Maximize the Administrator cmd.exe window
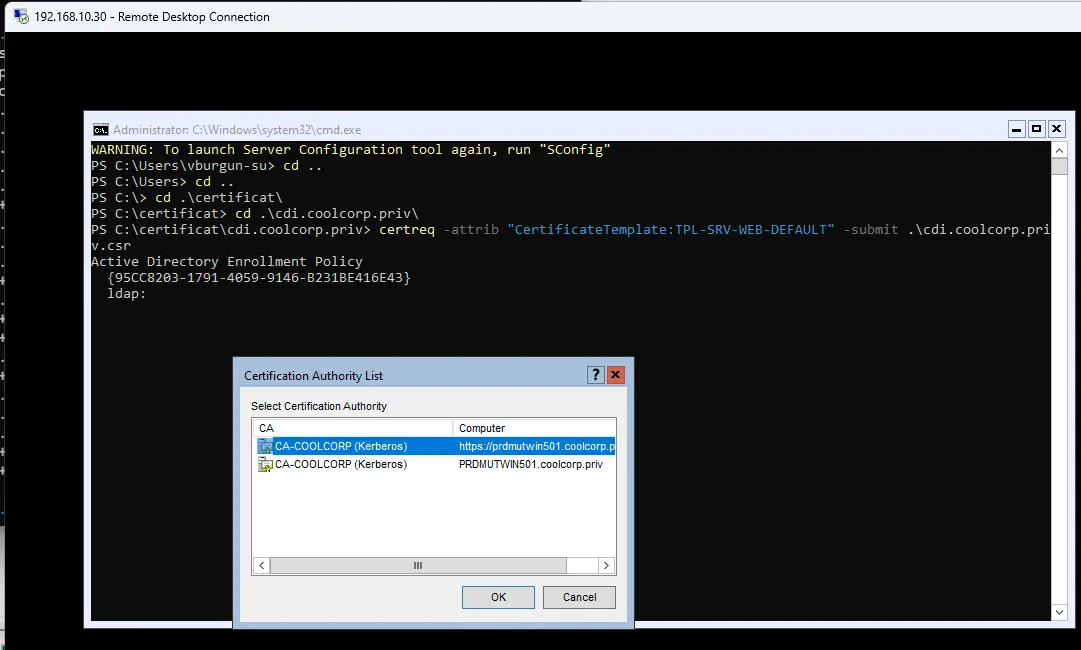The image size is (1081, 650). [x=1037, y=129]
